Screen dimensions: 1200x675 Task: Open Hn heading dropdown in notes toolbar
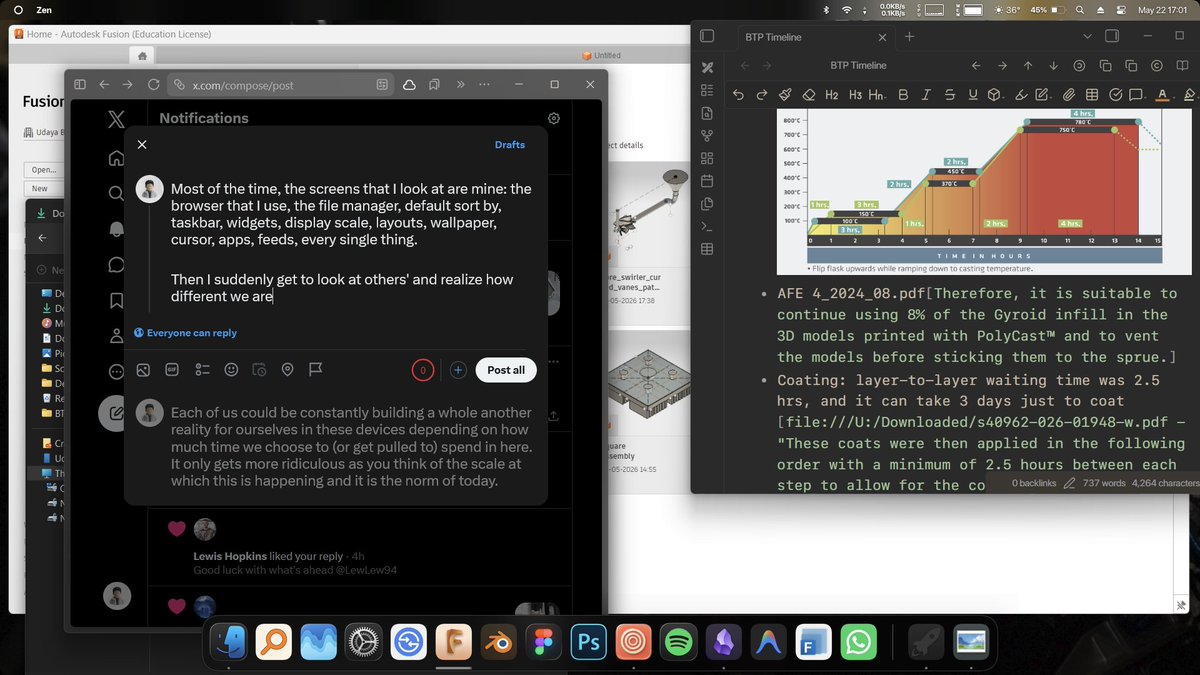click(x=877, y=95)
